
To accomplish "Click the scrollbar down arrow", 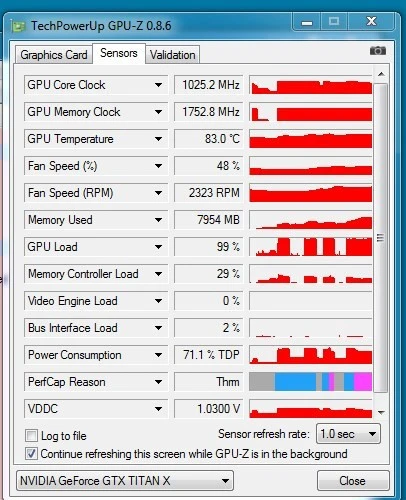I will click(381, 412).
